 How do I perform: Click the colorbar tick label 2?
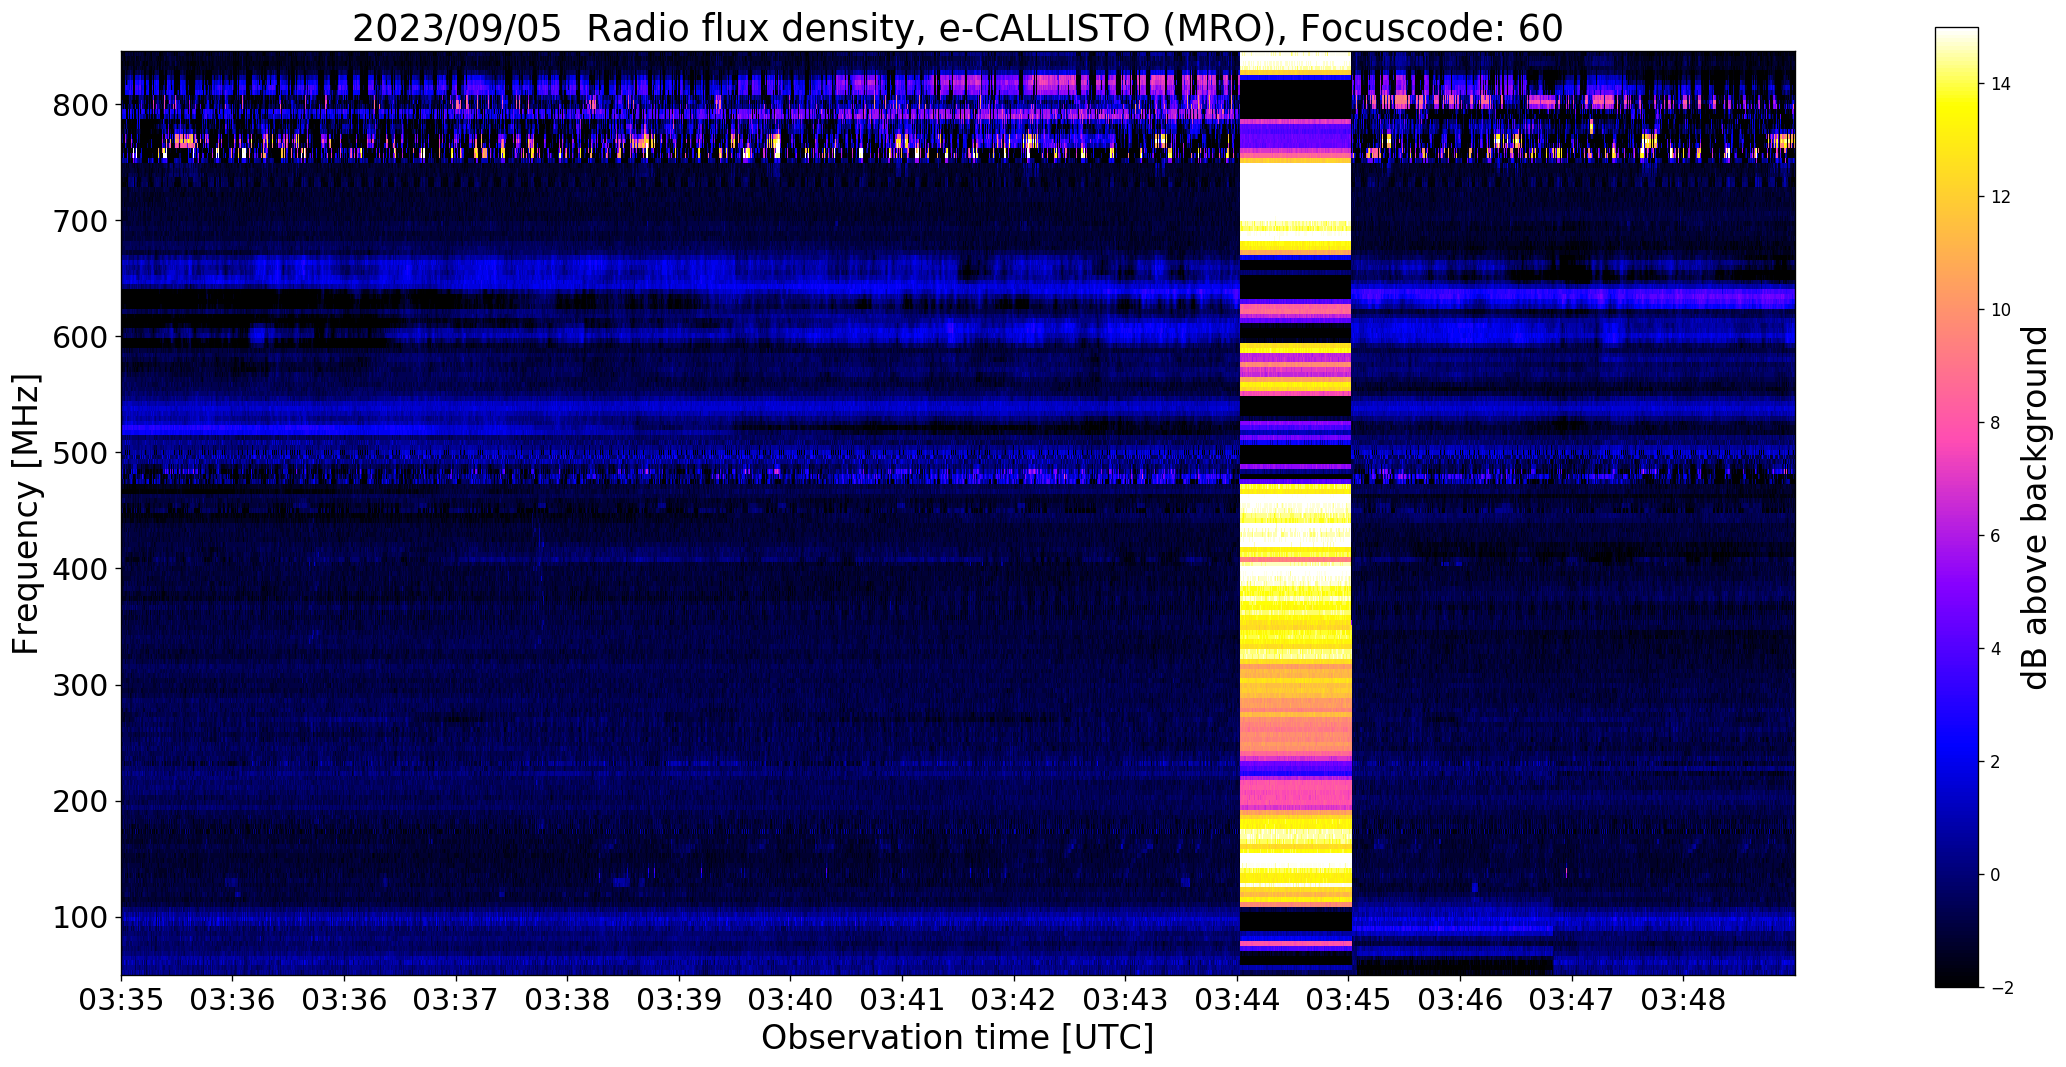point(1995,762)
